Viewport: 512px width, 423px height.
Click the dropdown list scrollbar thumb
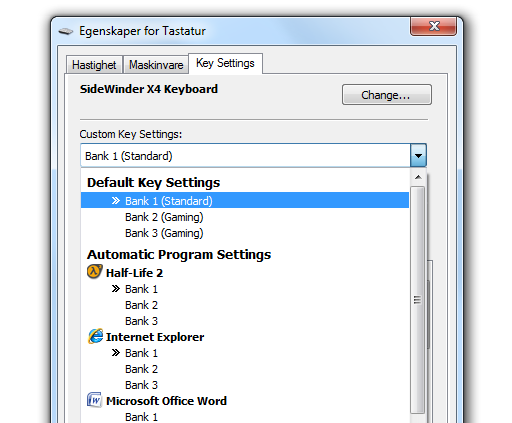[x=417, y=300]
